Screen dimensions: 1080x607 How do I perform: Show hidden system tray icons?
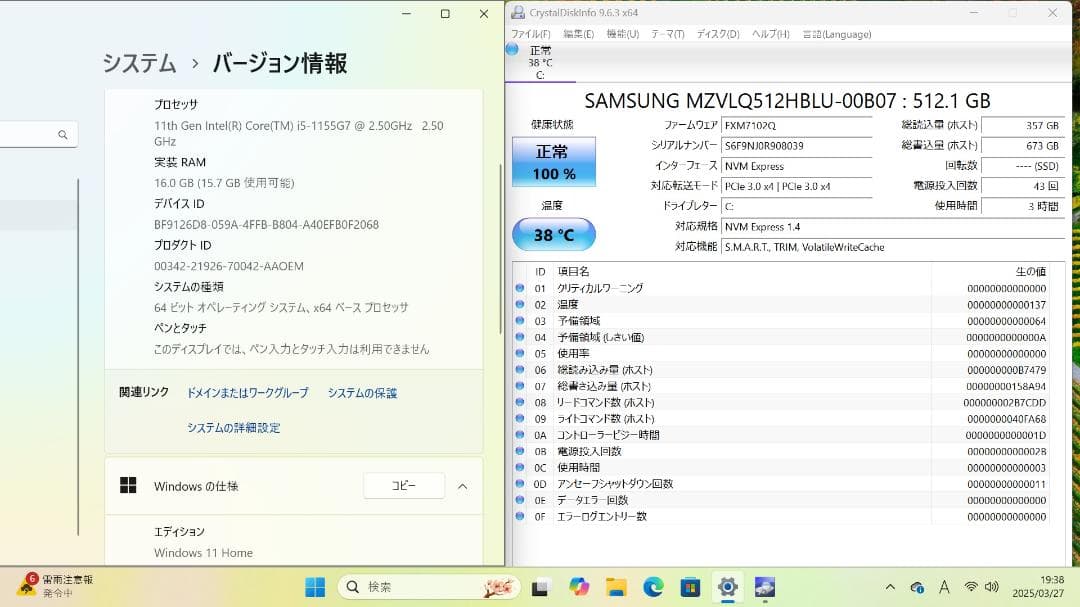(x=890, y=587)
